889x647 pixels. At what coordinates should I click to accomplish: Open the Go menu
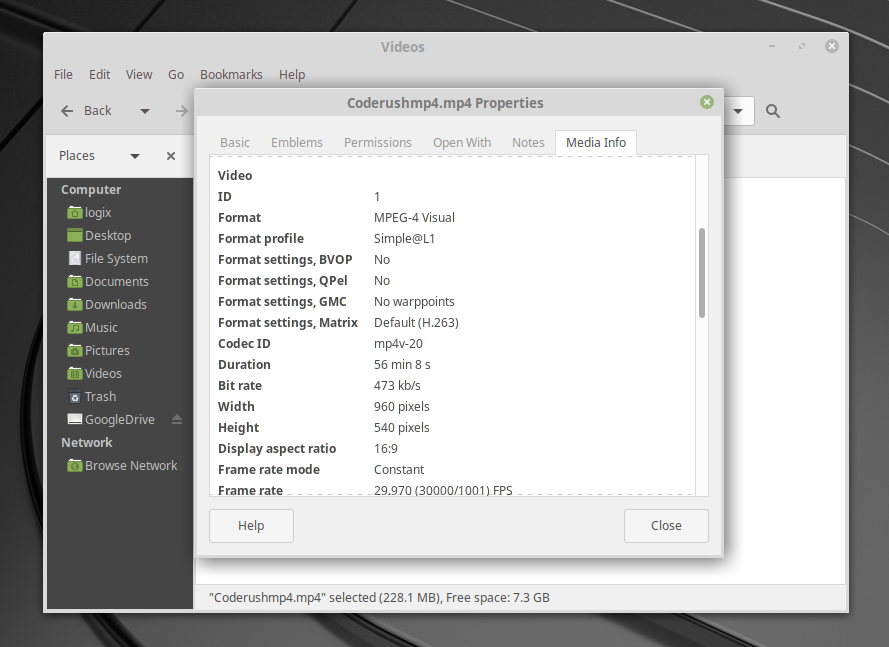[x=176, y=74]
